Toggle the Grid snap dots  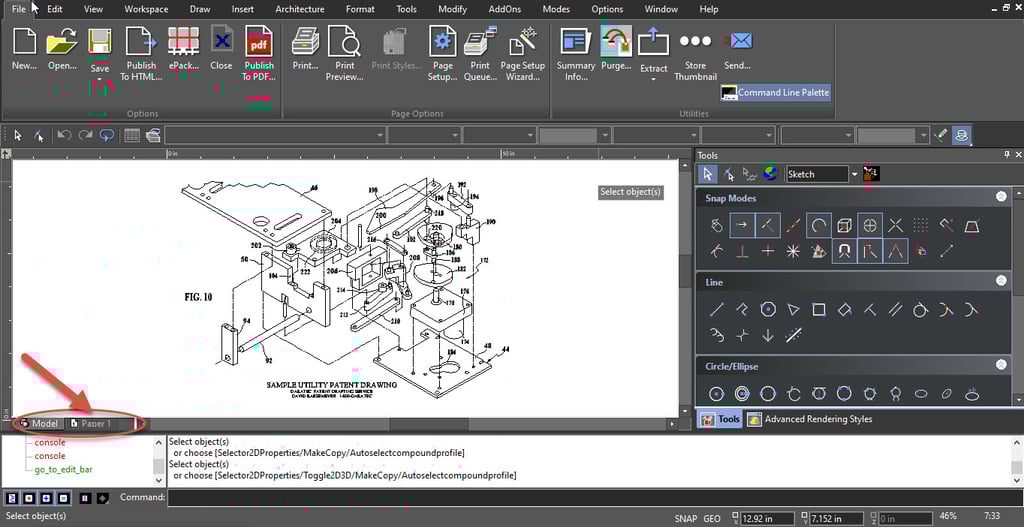pyautogui.click(x=921, y=225)
